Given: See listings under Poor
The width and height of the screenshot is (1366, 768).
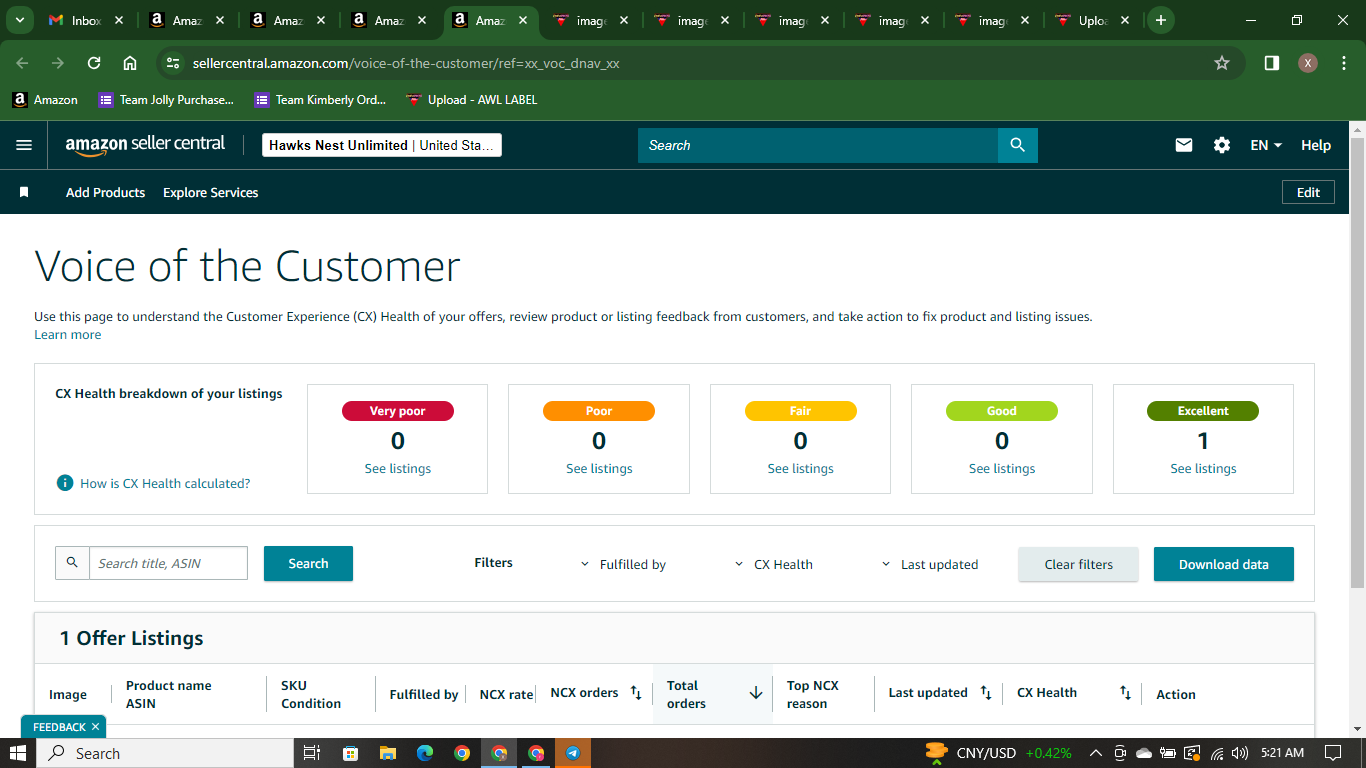Looking at the screenshot, I should [x=599, y=468].
